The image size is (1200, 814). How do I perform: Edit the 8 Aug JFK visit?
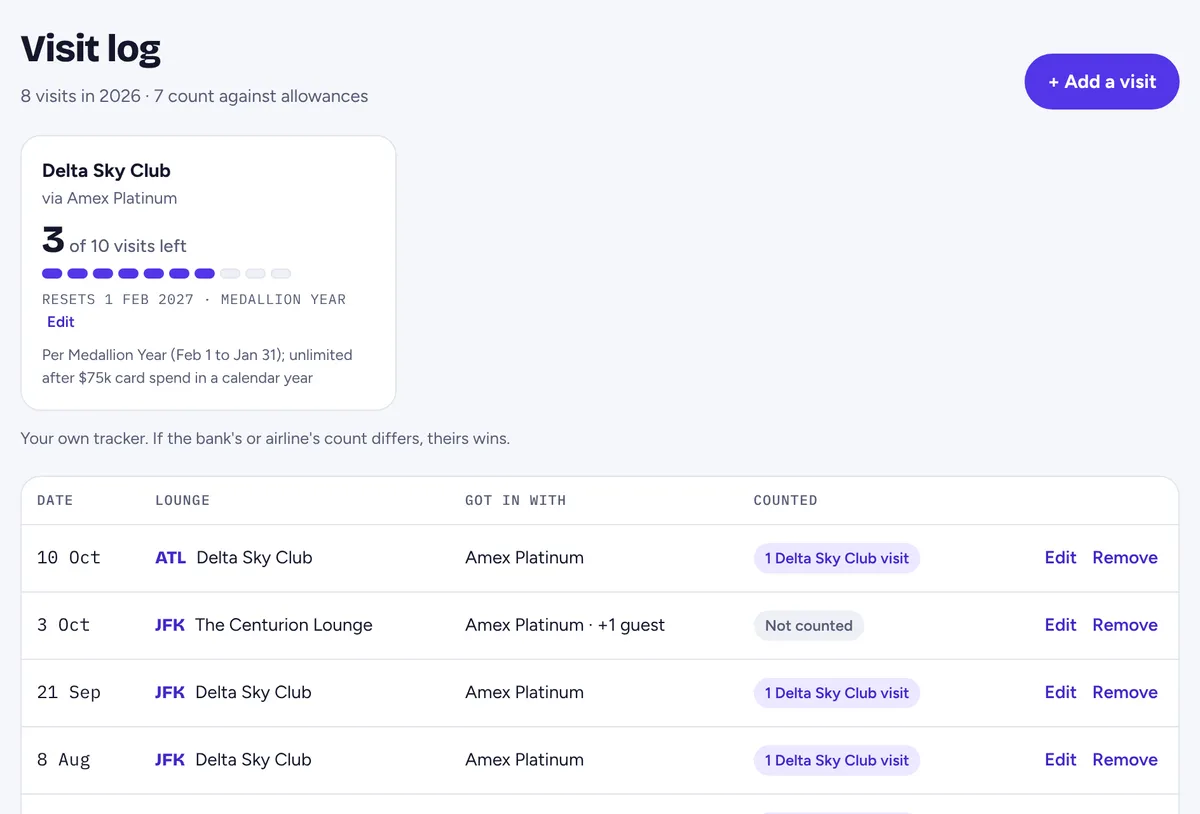point(1060,760)
